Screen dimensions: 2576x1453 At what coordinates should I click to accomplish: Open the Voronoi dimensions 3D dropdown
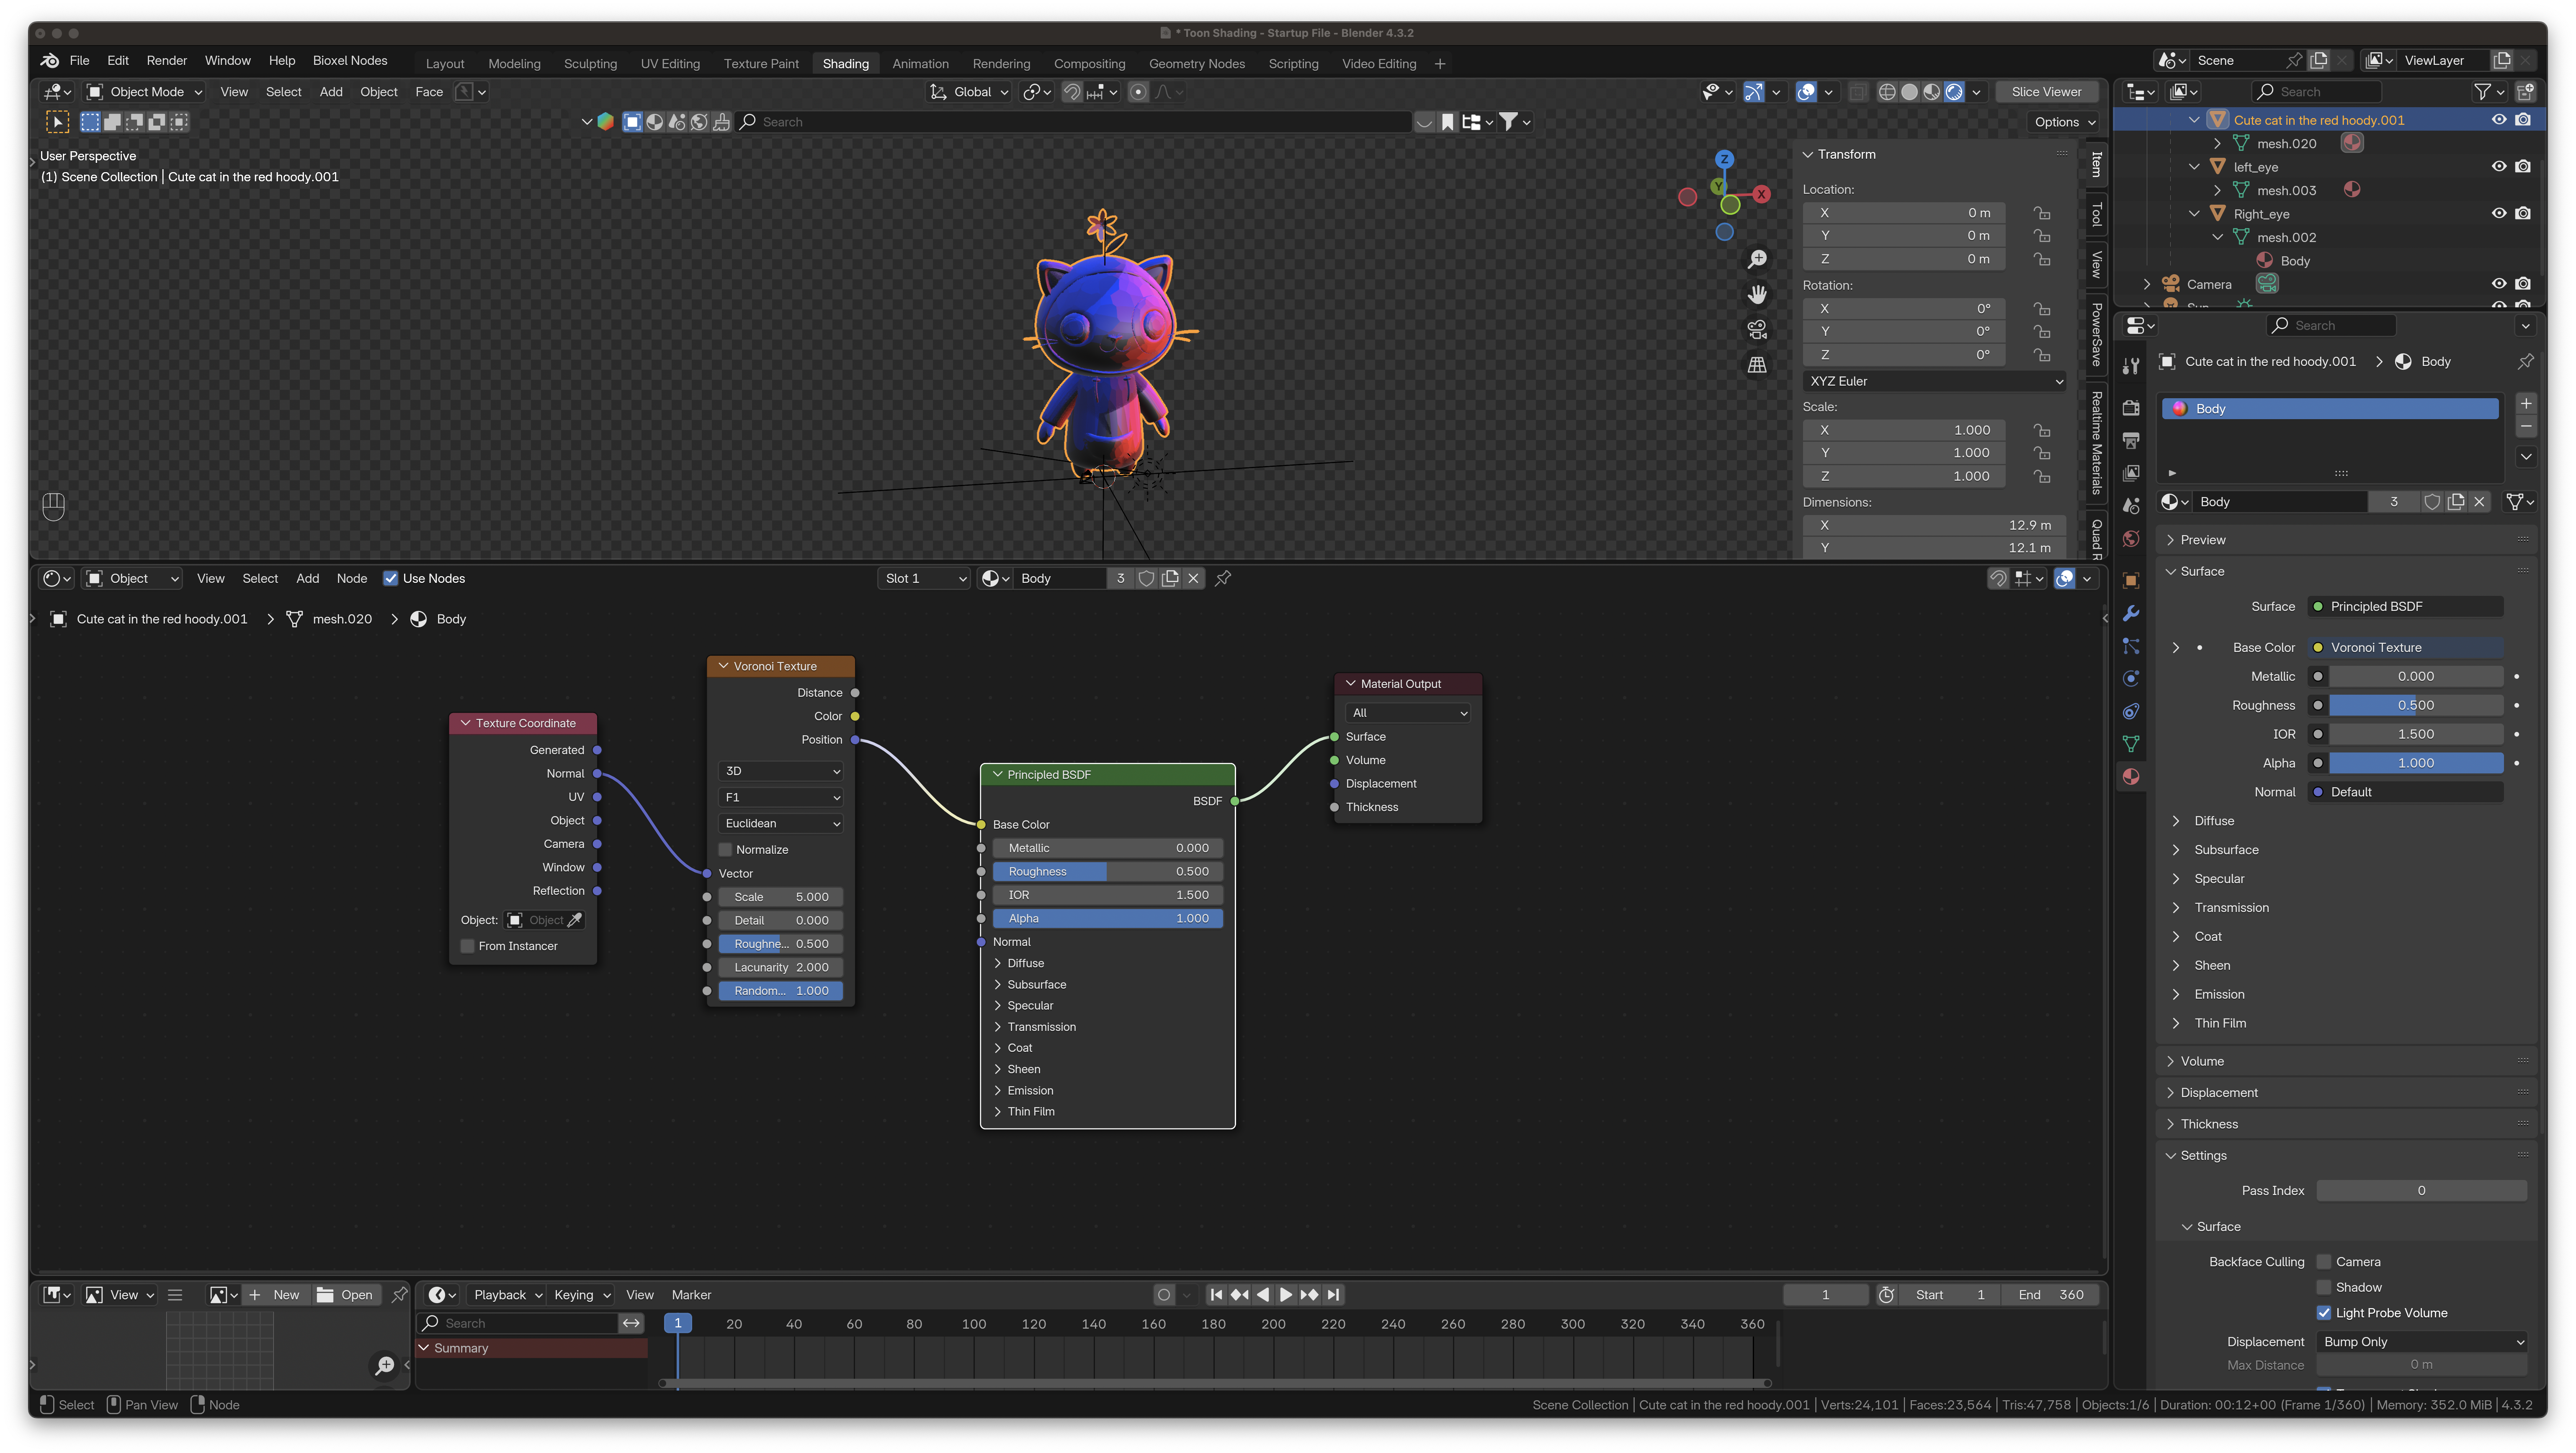point(780,771)
